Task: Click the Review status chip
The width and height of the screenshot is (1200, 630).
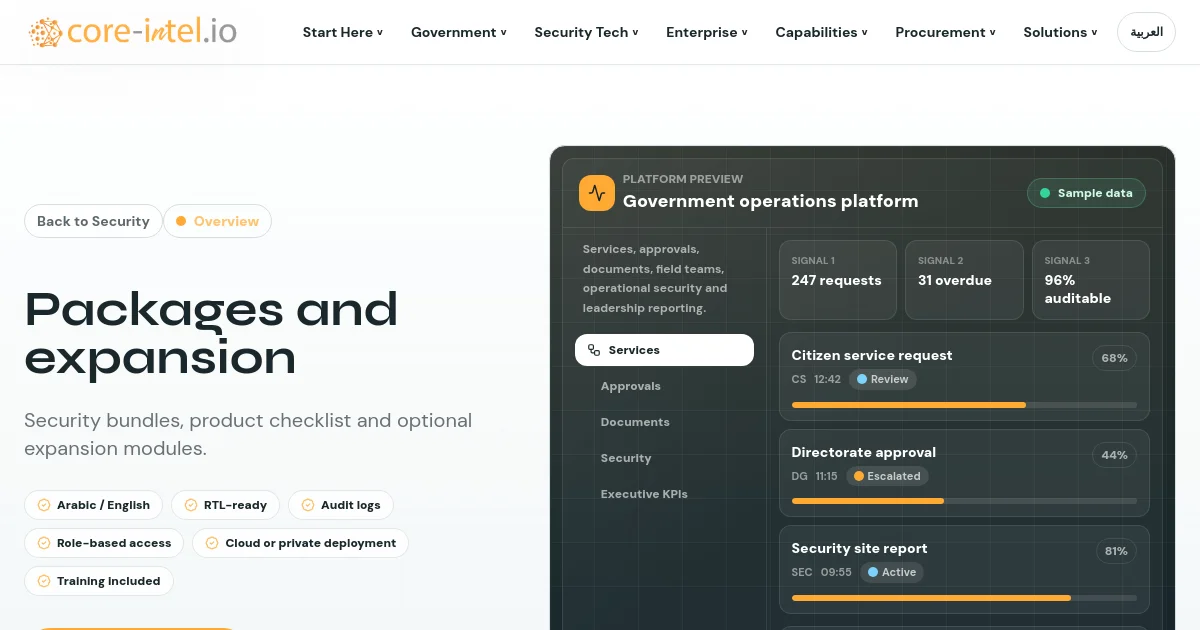Action: [x=883, y=379]
